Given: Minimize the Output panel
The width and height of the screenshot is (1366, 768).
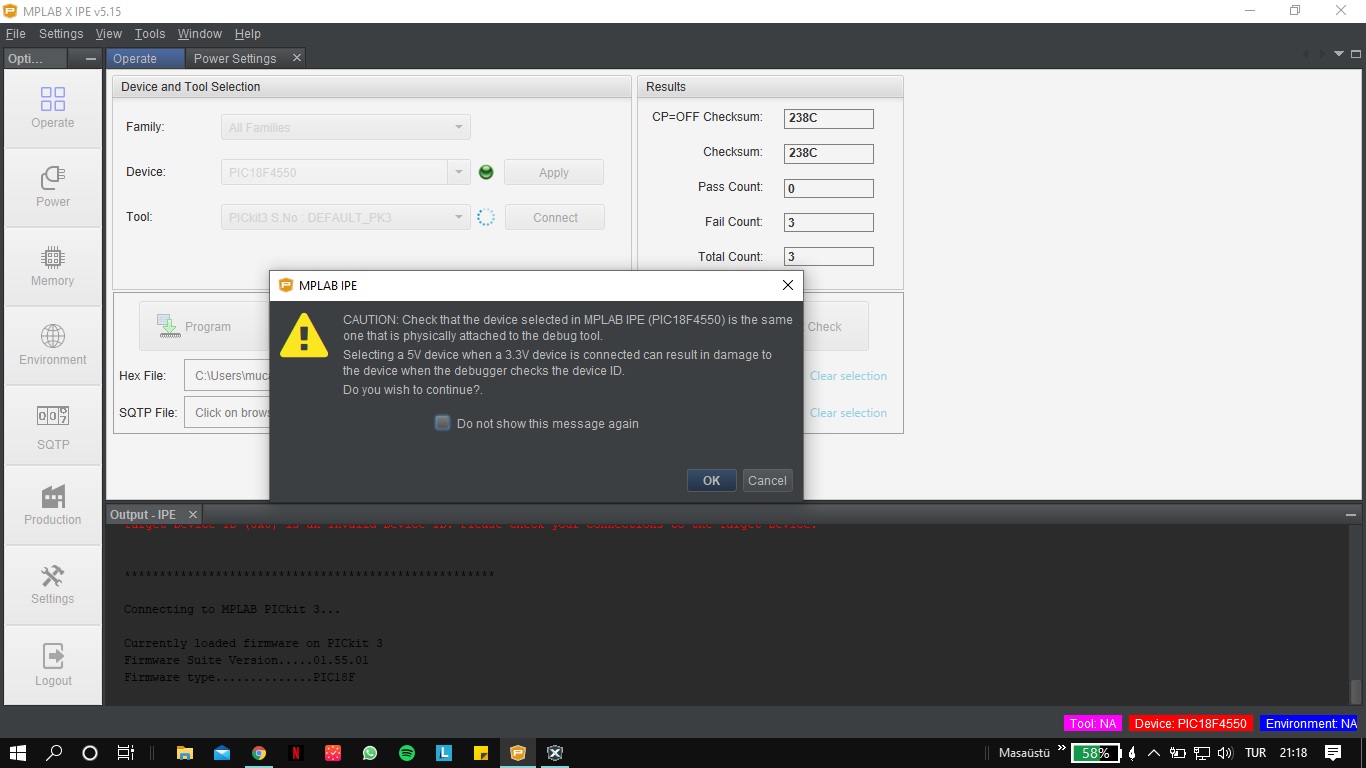Looking at the screenshot, I should click(1350, 515).
